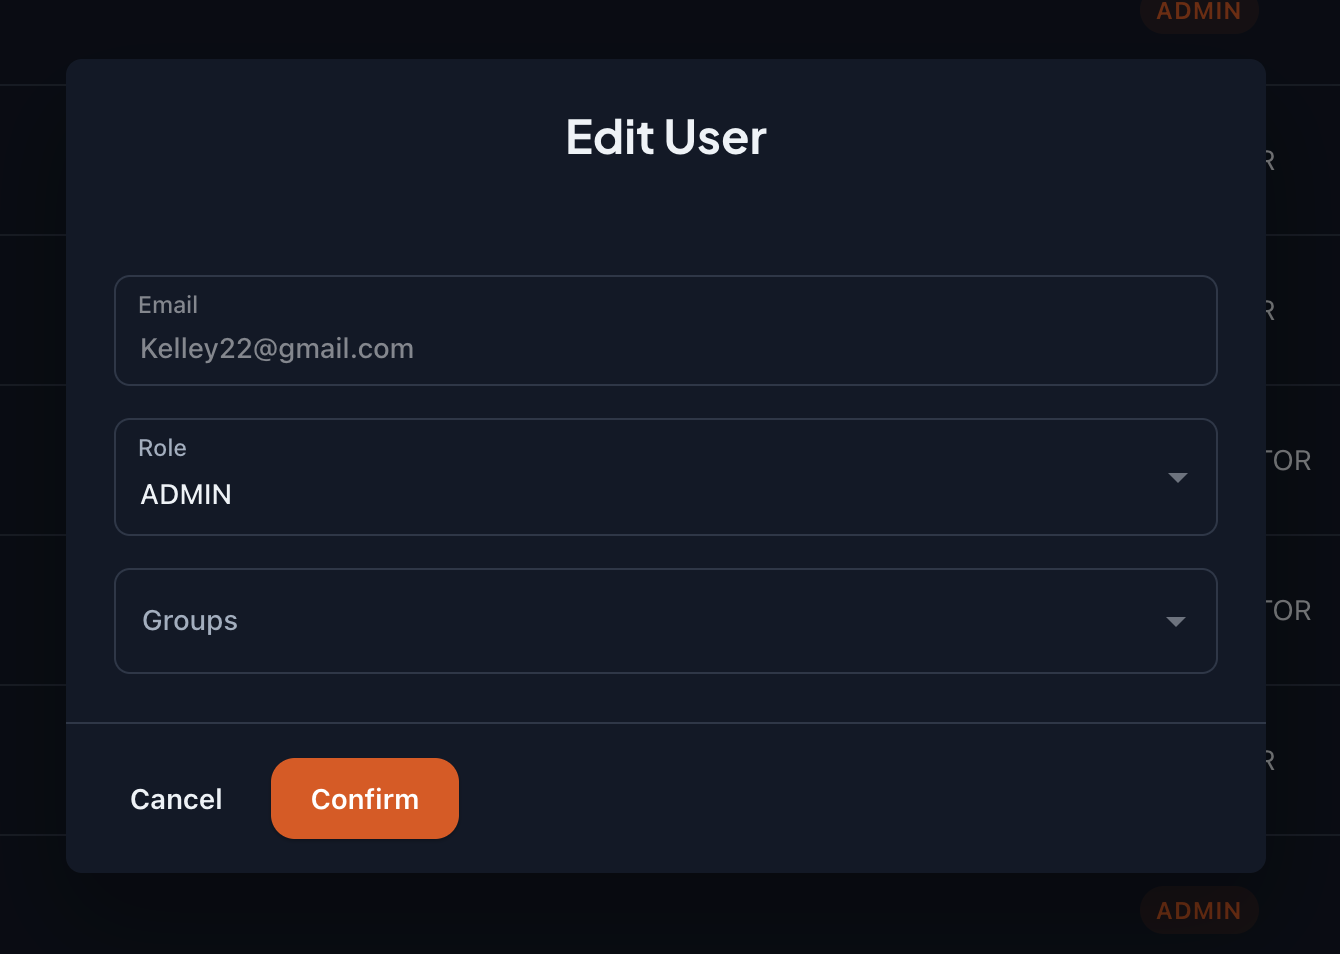1340x954 pixels.
Task: Click the cut-off role badge beside Role field
Action: 1291,461
